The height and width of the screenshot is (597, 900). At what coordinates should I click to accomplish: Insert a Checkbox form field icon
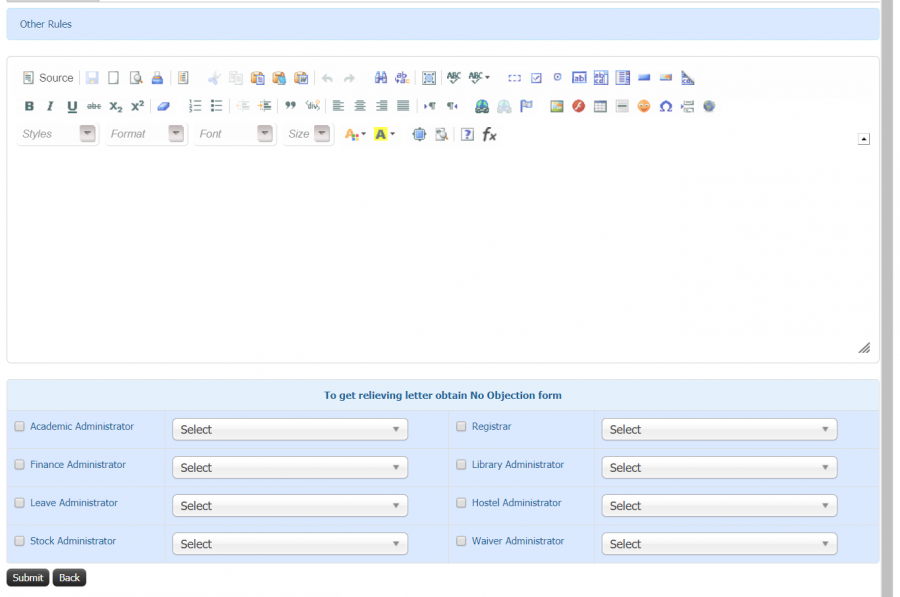pos(536,77)
